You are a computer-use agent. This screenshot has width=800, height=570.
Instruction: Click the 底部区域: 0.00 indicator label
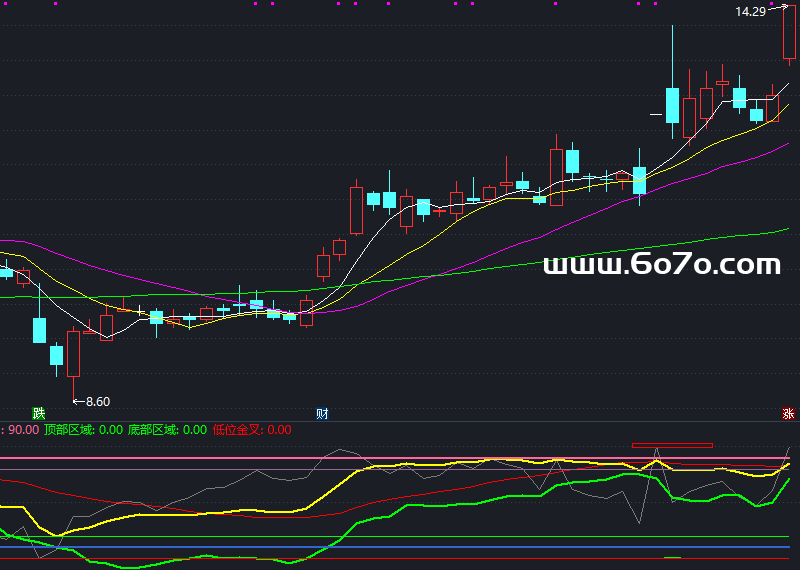click(167, 430)
